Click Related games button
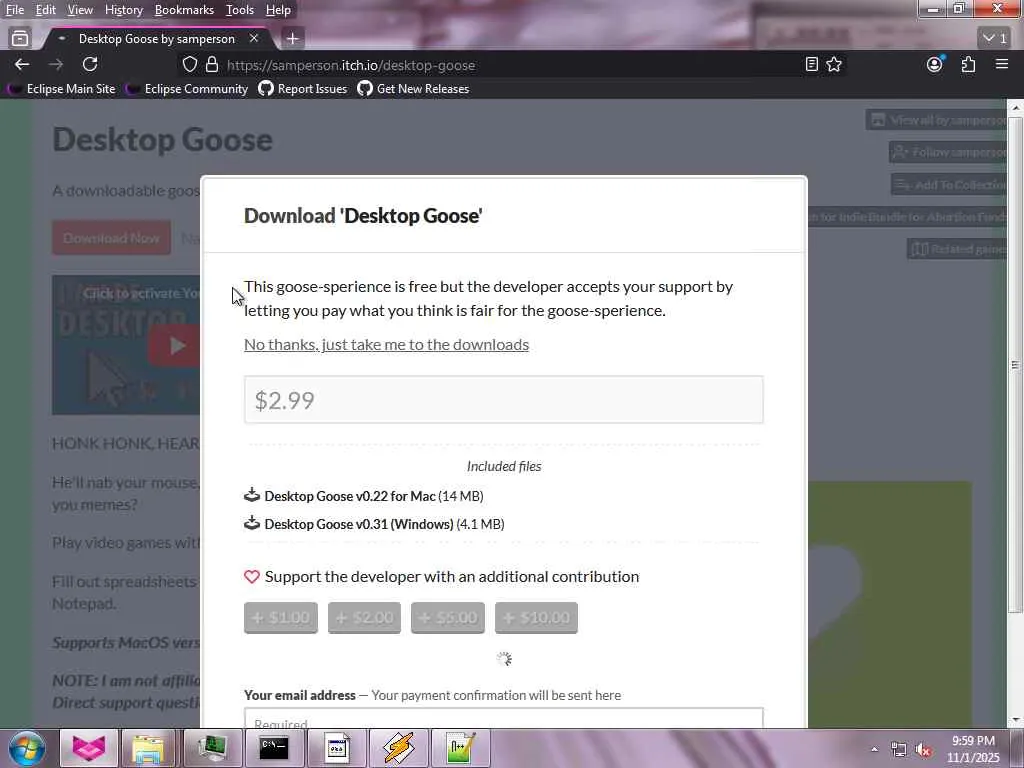The height and width of the screenshot is (768, 1024). (957, 249)
